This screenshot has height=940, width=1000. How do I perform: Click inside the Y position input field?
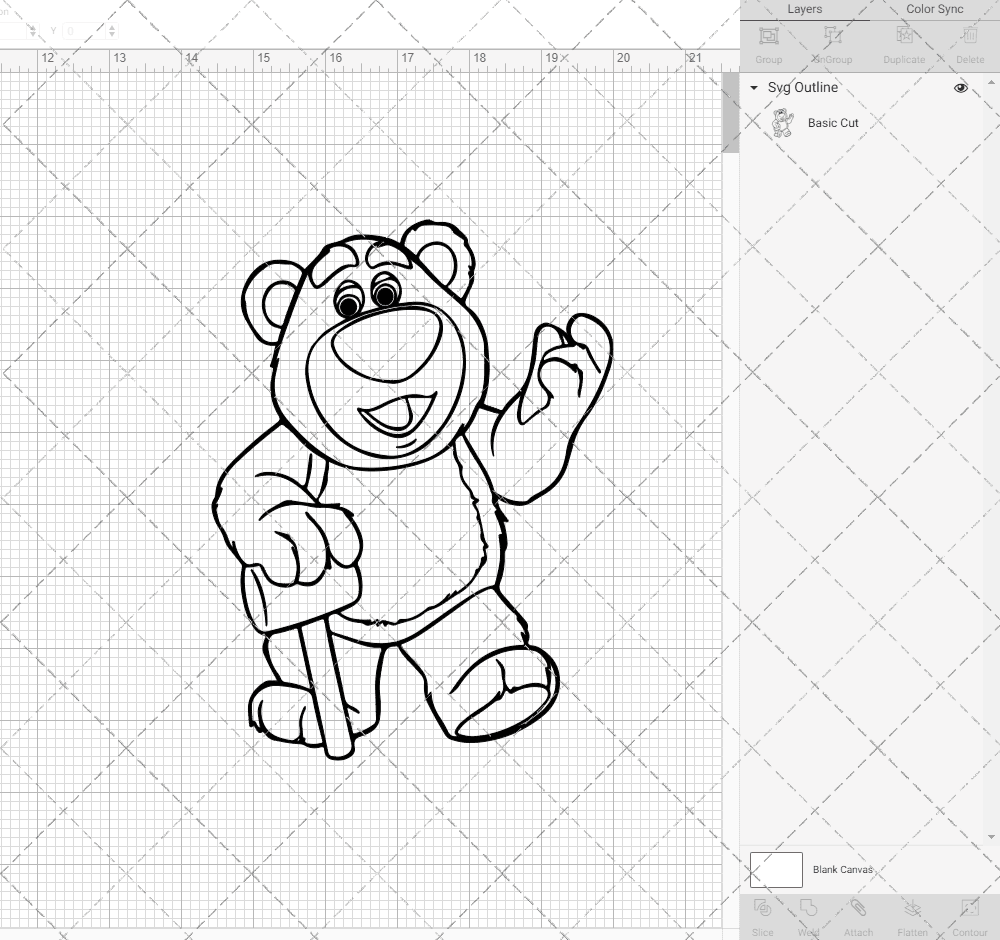pyautogui.click(x=83, y=30)
